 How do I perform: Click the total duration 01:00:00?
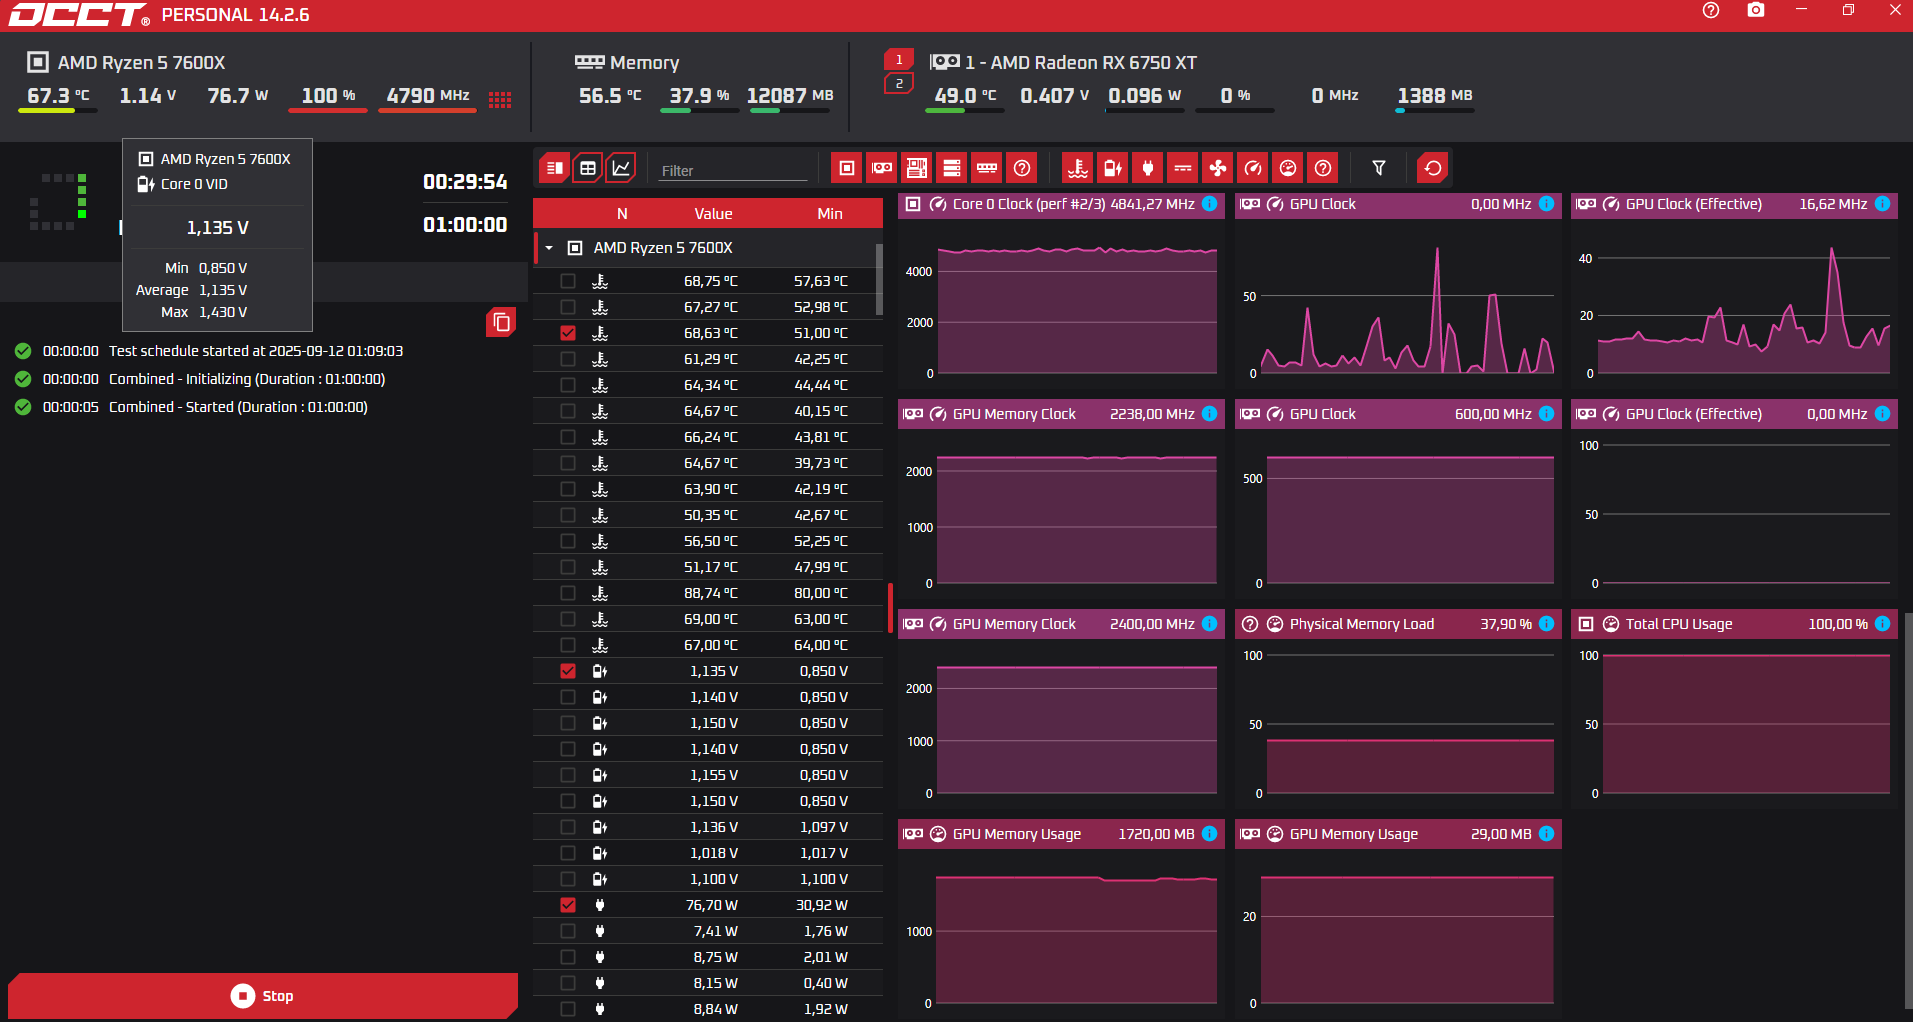pos(465,225)
